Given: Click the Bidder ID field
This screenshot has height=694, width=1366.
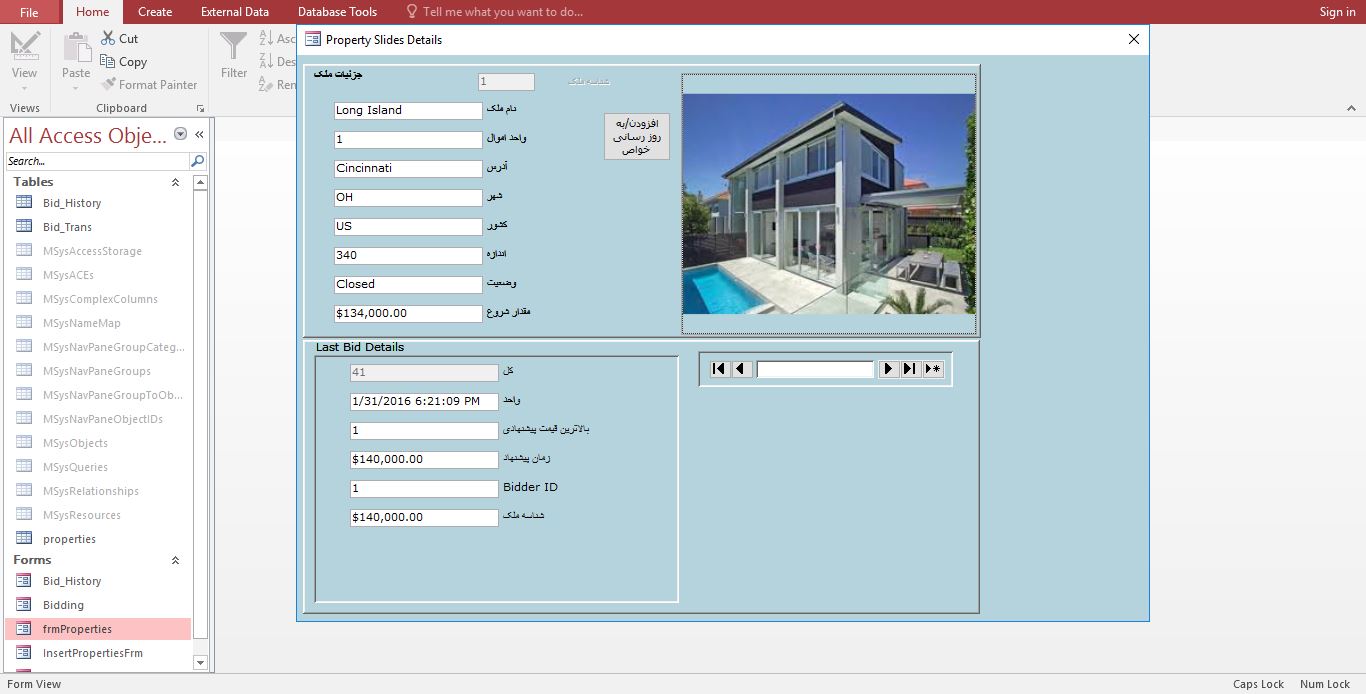Looking at the screenshot, I should (x=424, y=489).
